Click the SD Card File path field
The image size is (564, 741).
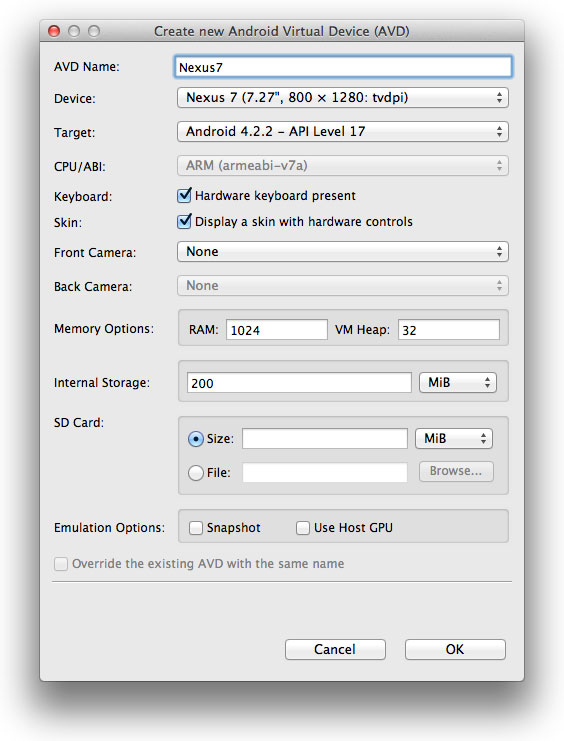point(325,472)
